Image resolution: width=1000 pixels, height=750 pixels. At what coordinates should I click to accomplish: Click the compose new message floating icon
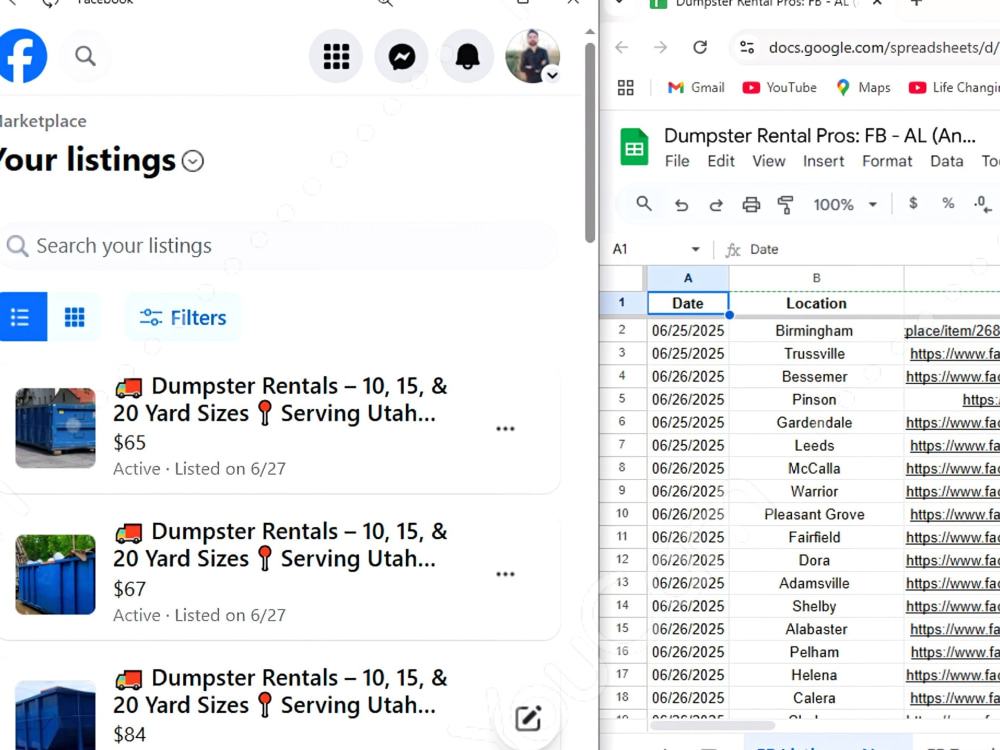[x=528, y=718]
